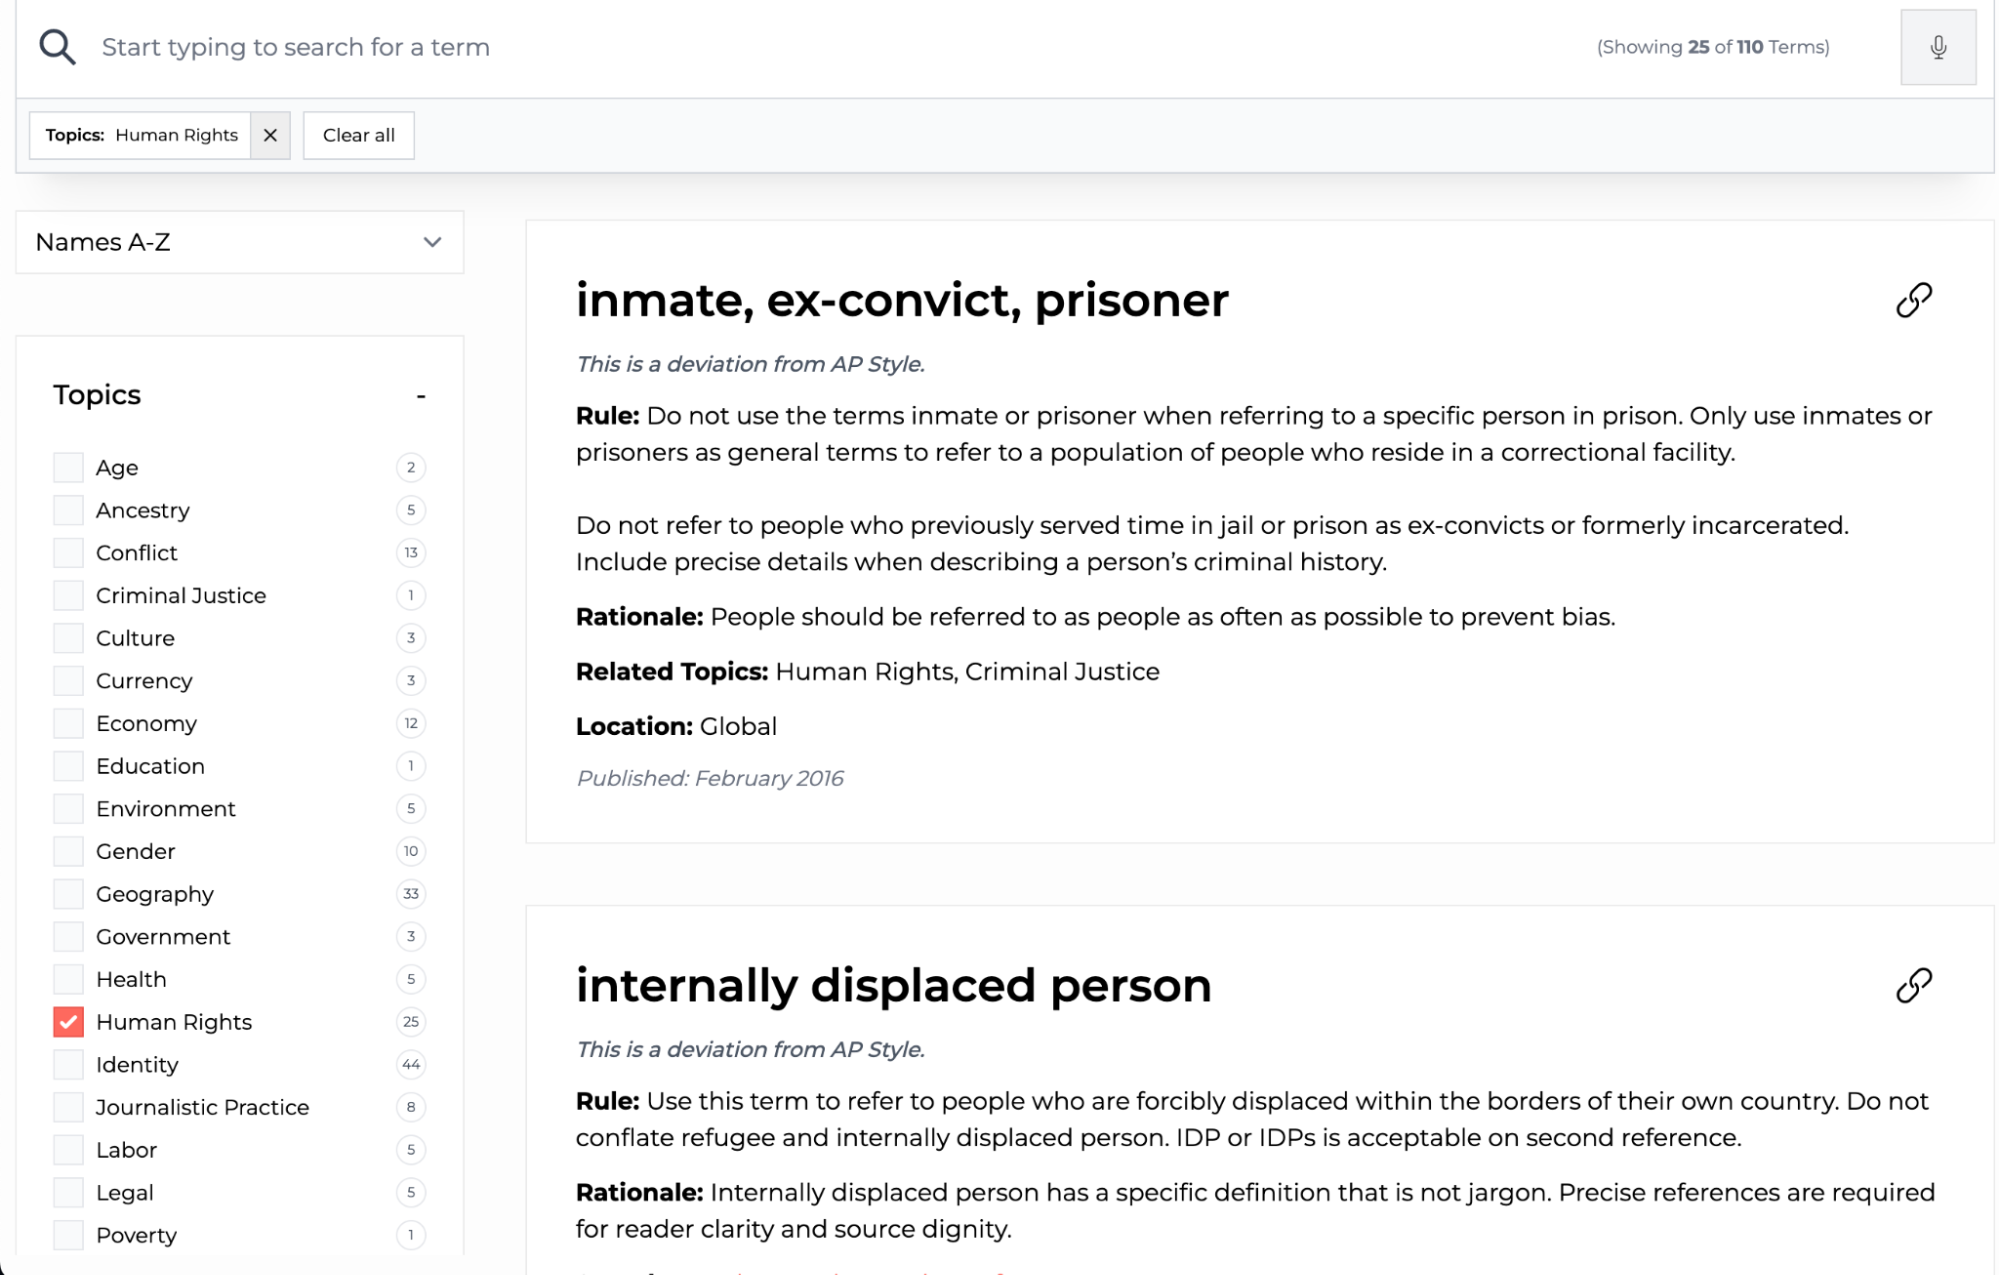
Task: Tick the Identity topic checkbox
Action: coord(68,1065)
